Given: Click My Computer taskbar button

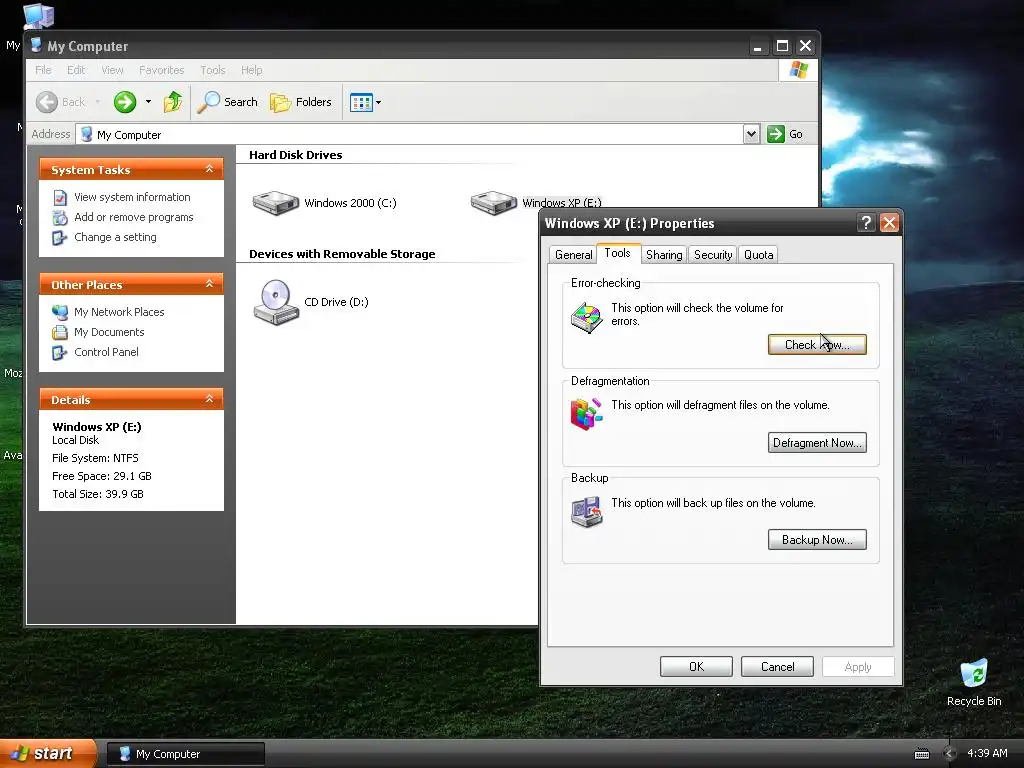Looking at the screenshot, I should coord(185,754).
